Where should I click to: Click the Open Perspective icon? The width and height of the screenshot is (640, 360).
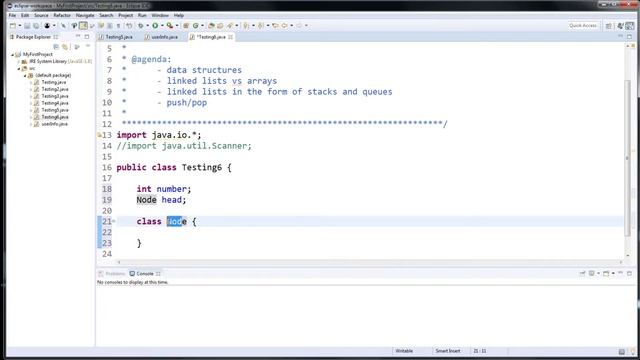click(609, 26)
